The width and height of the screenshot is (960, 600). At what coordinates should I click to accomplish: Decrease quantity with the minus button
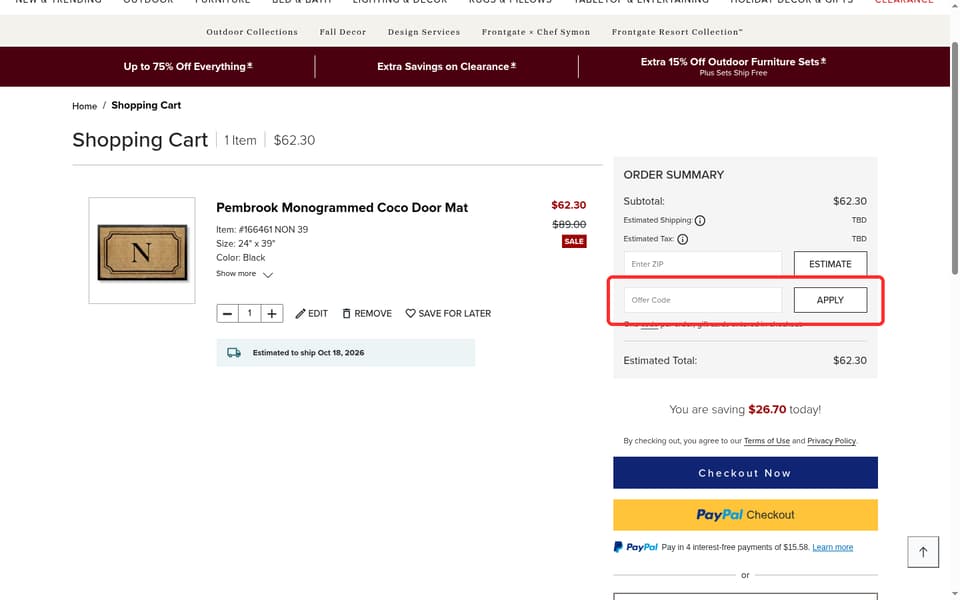point(227,313)
